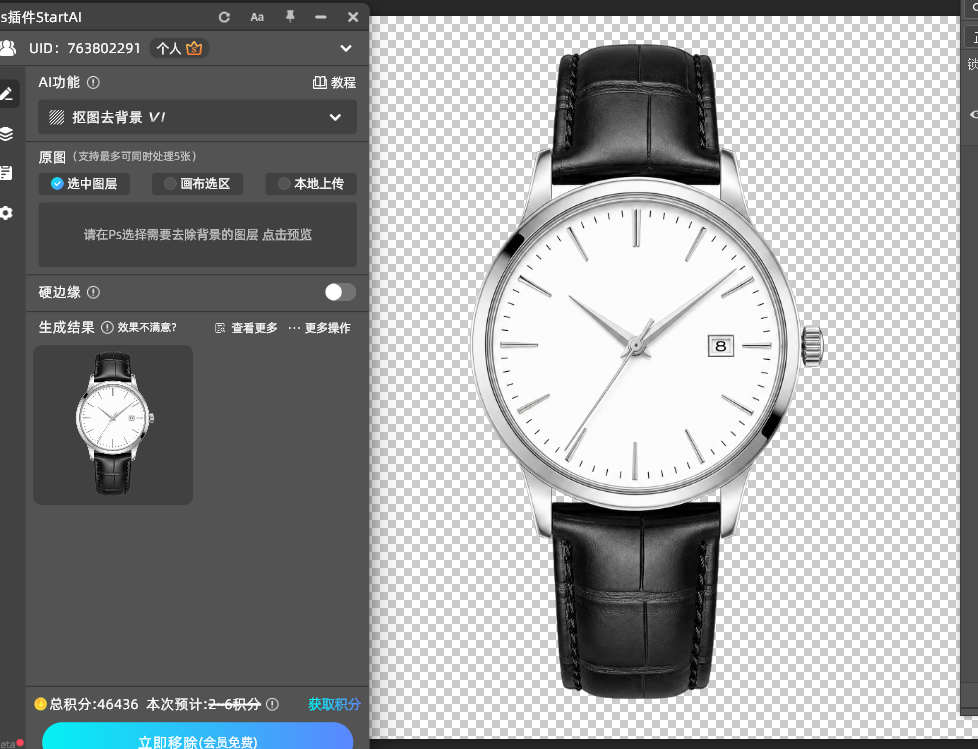Screen dimensions: 978x749
Task: Click the crown membership badge
Action: (x=194, y=48)
